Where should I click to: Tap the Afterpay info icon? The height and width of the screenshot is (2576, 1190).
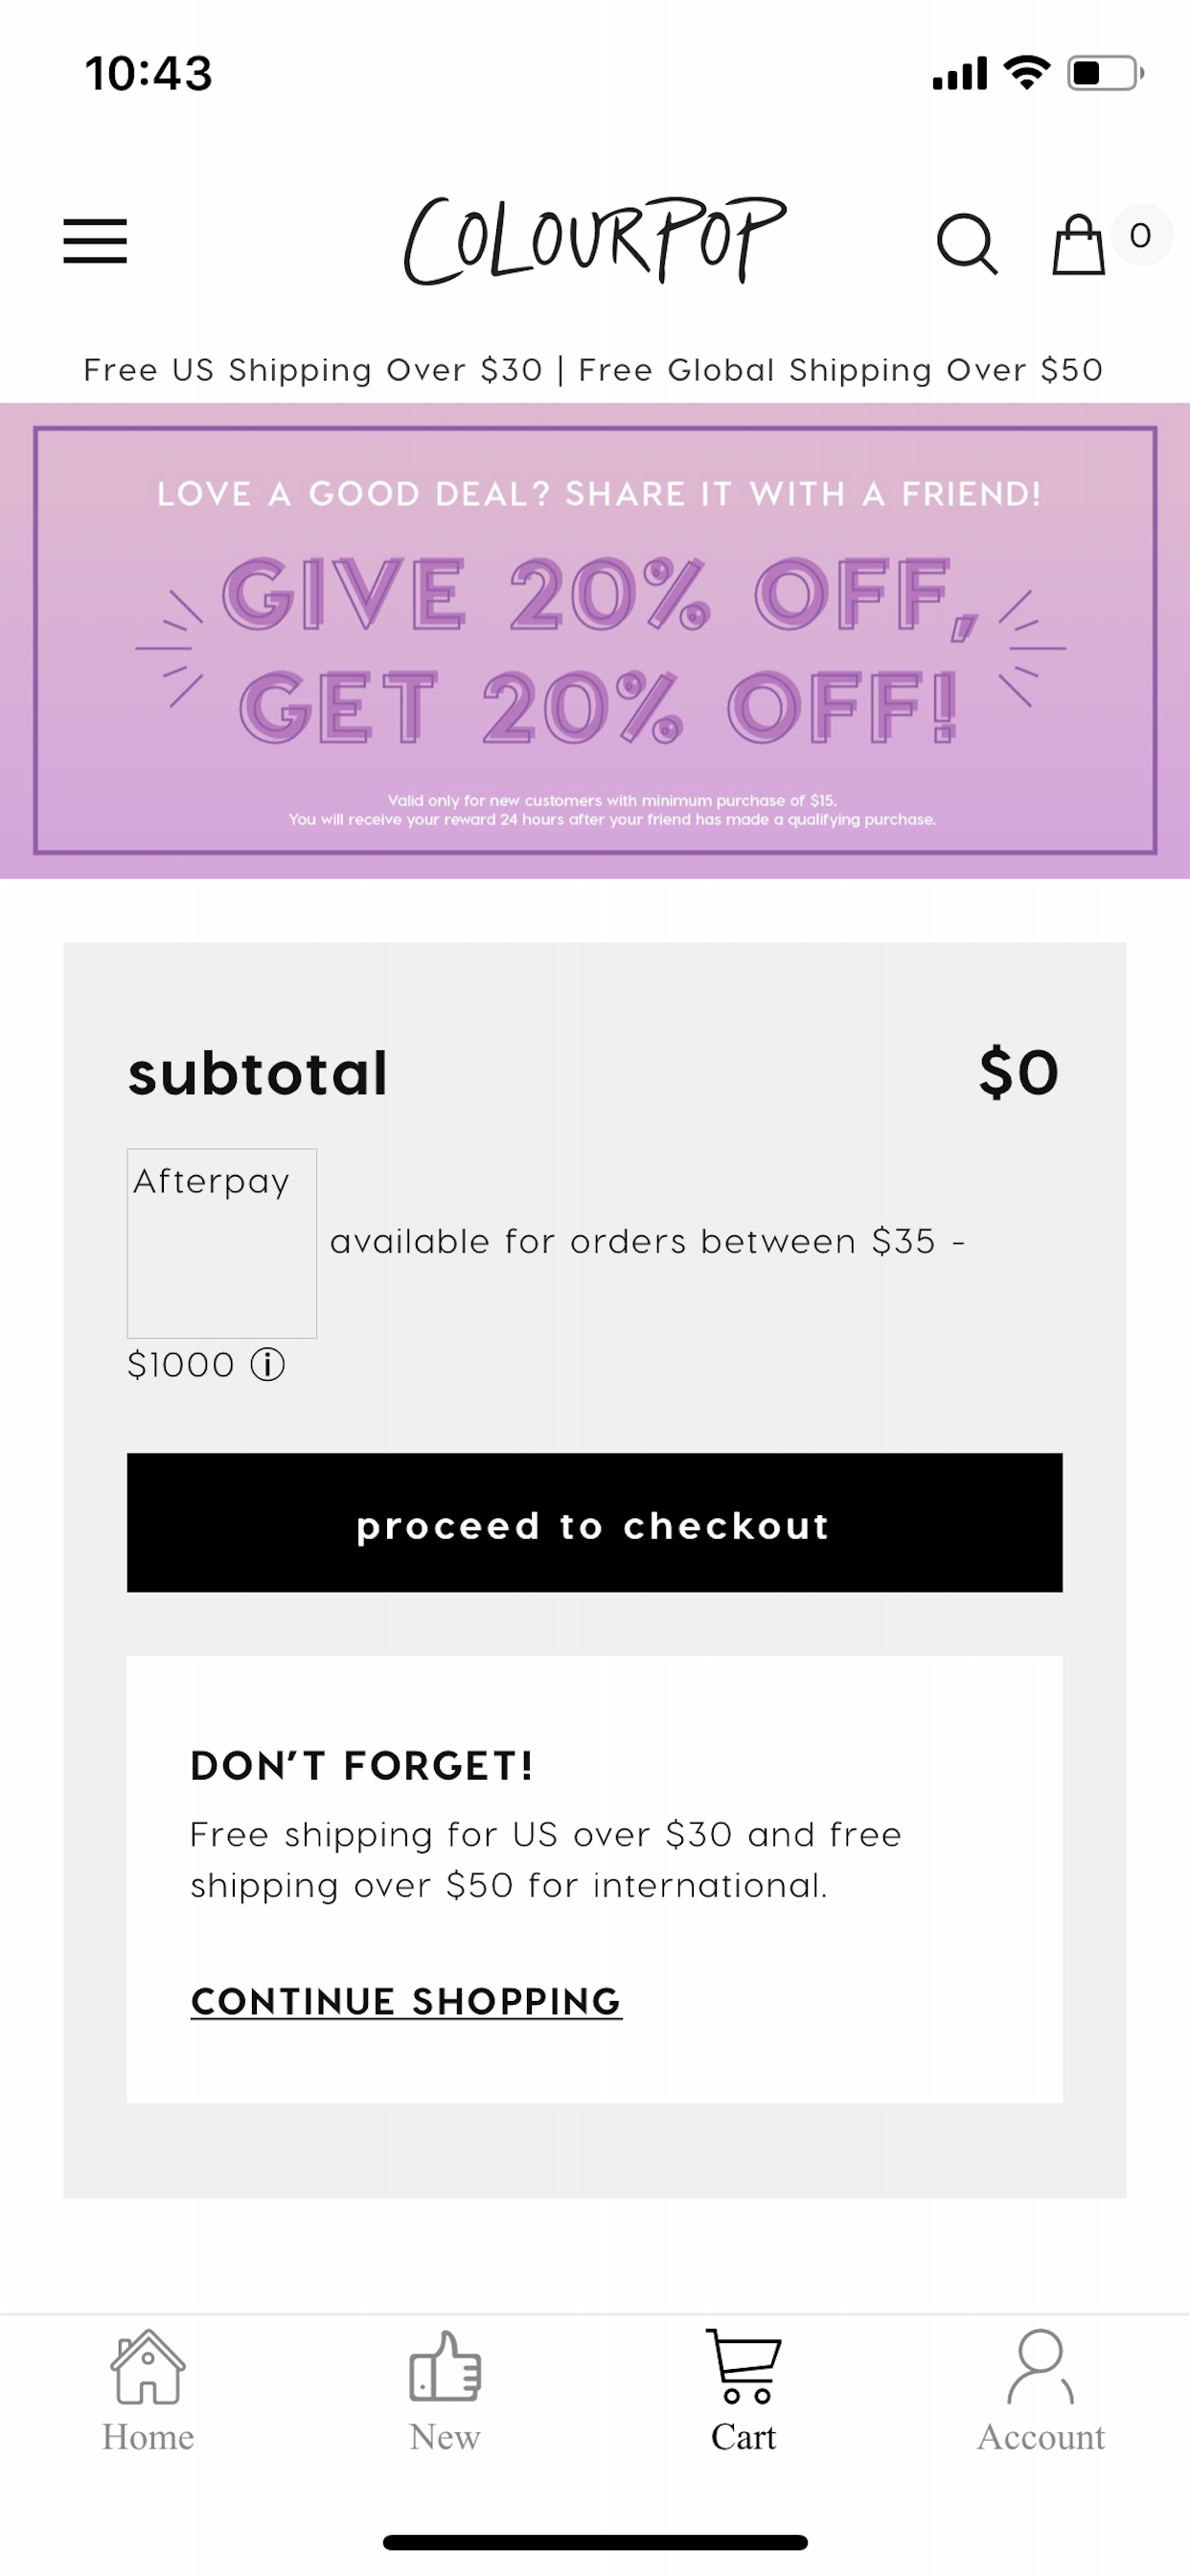tap(267, 1364)
